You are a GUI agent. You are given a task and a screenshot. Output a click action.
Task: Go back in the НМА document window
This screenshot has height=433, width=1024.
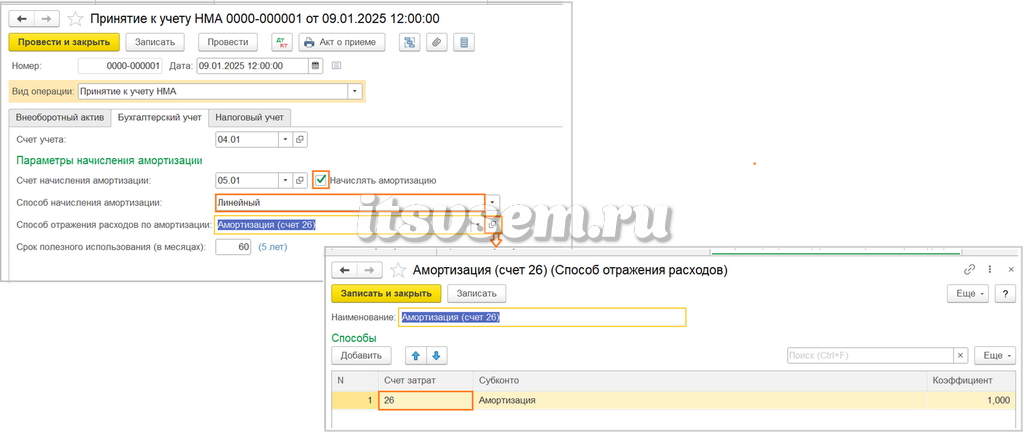pos(21,18)
